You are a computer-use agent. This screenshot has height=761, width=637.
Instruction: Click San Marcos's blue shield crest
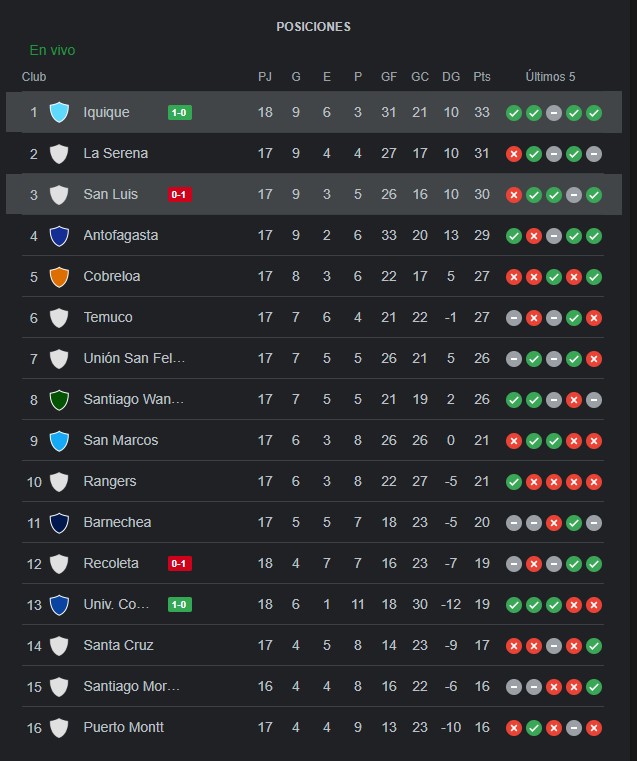point(59,441)
